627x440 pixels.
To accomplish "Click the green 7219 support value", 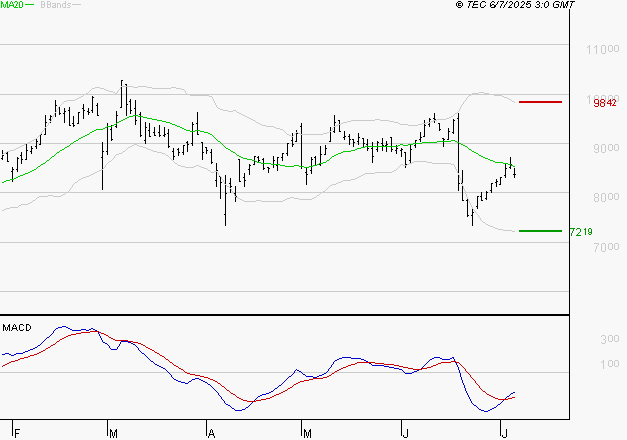I will coord(581,232).
